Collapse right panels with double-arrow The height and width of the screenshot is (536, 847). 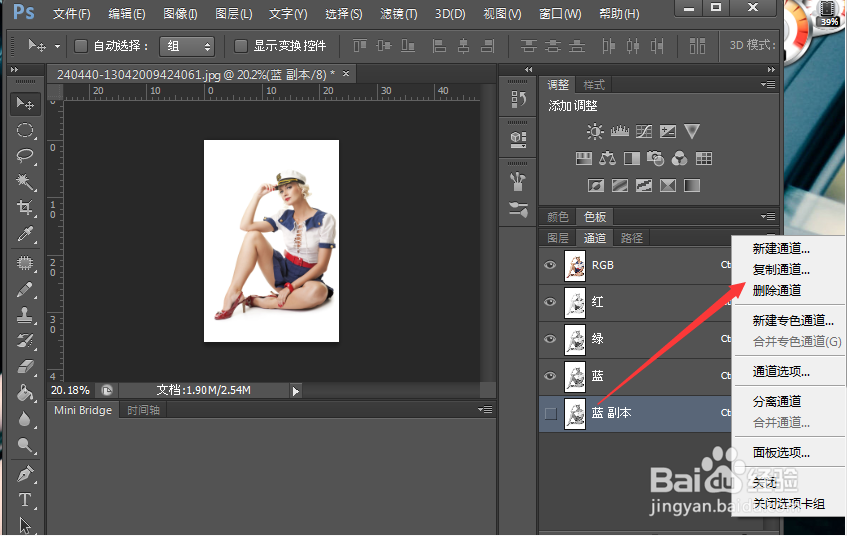pos(771,70)
